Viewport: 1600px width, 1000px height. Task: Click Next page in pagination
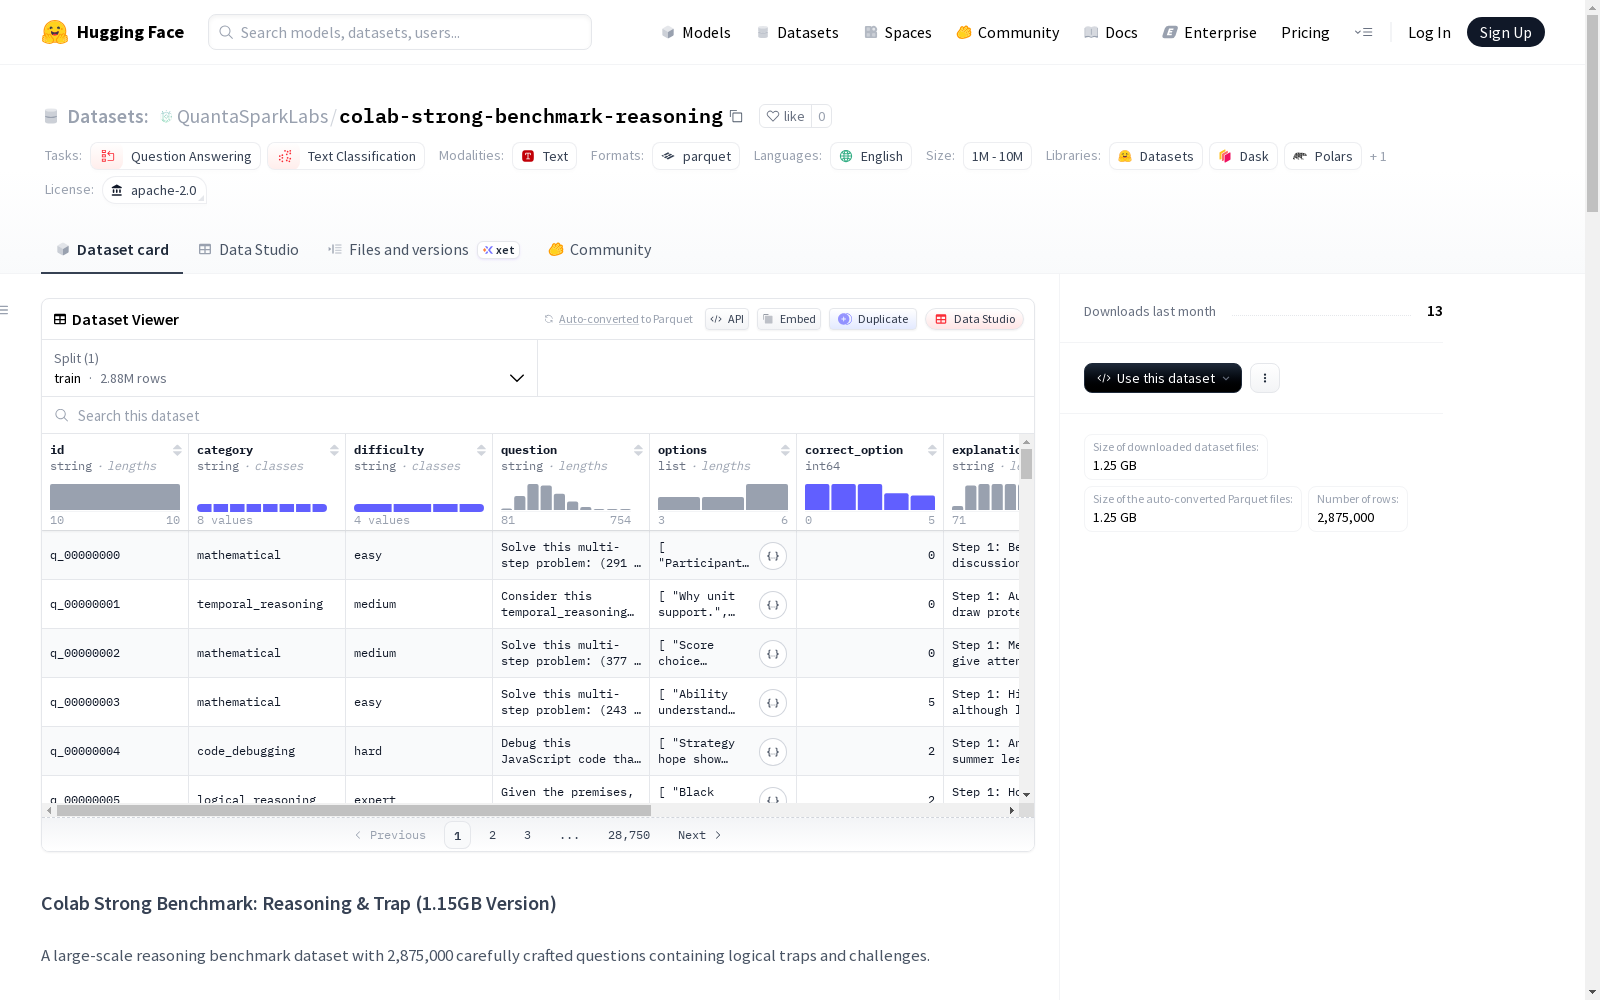[x=700, y=835]
